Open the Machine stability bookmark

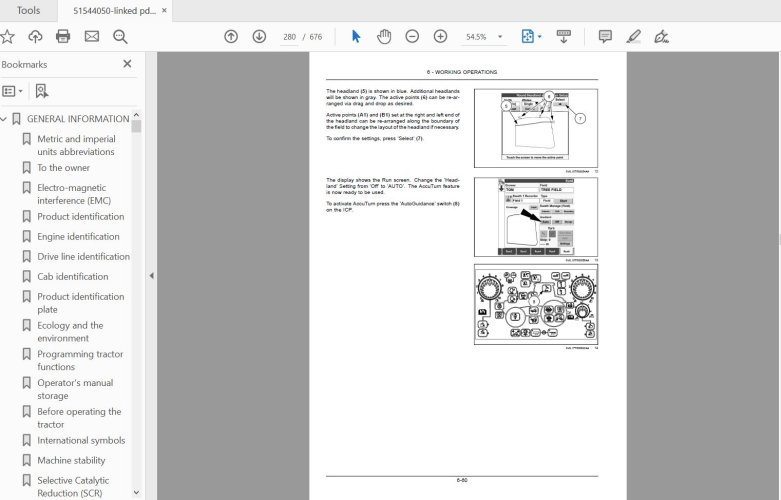point(71,461)
